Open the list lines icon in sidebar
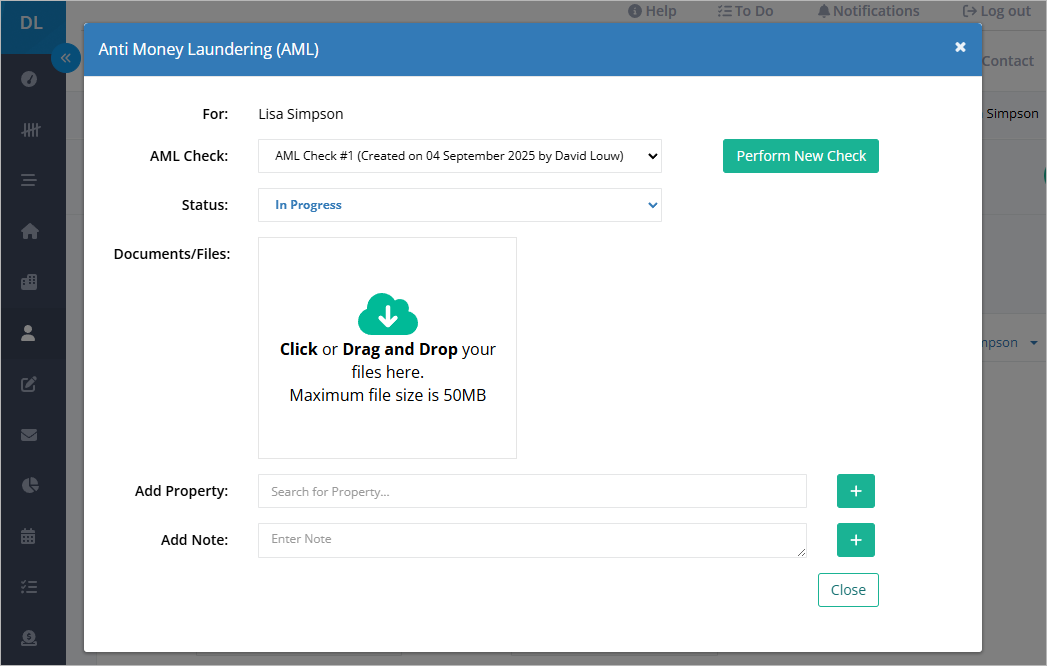The image size is (1047, 666). pos(29,180)
